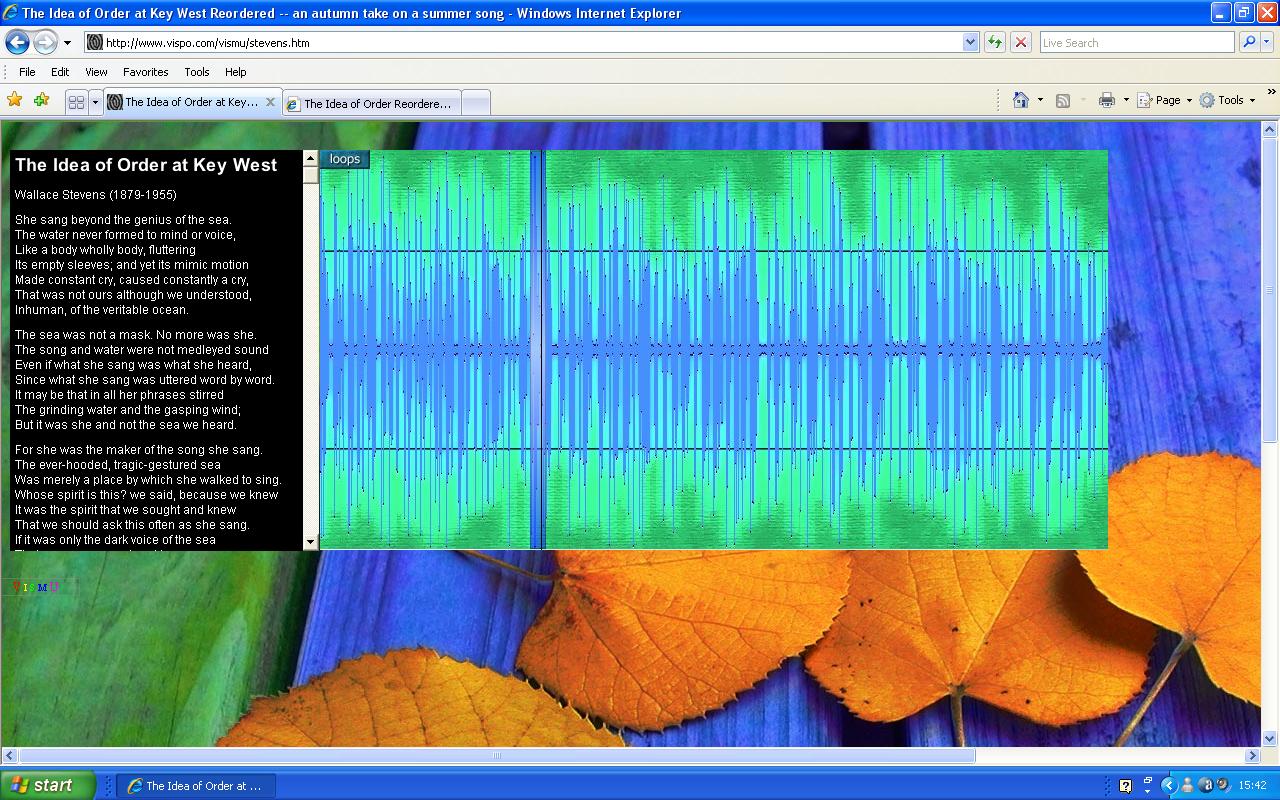The height and width of the screenshot is (800, 1280).
Task: Open the Print options dropdown arrow
Action: pos(1126,100)
